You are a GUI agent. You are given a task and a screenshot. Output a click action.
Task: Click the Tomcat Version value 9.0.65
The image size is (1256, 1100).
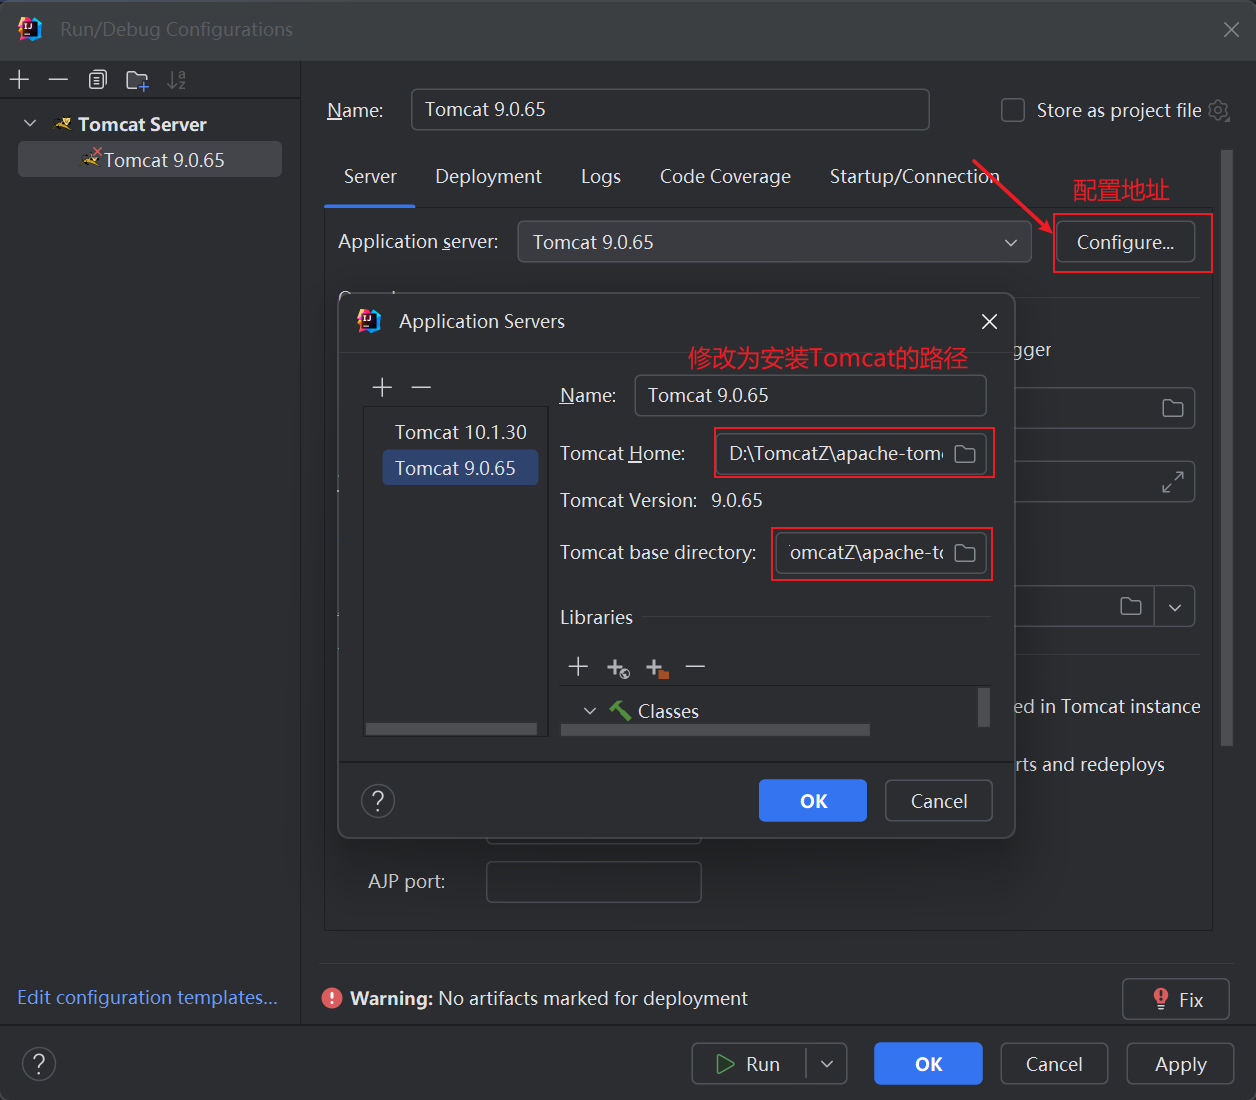(737, 500)
